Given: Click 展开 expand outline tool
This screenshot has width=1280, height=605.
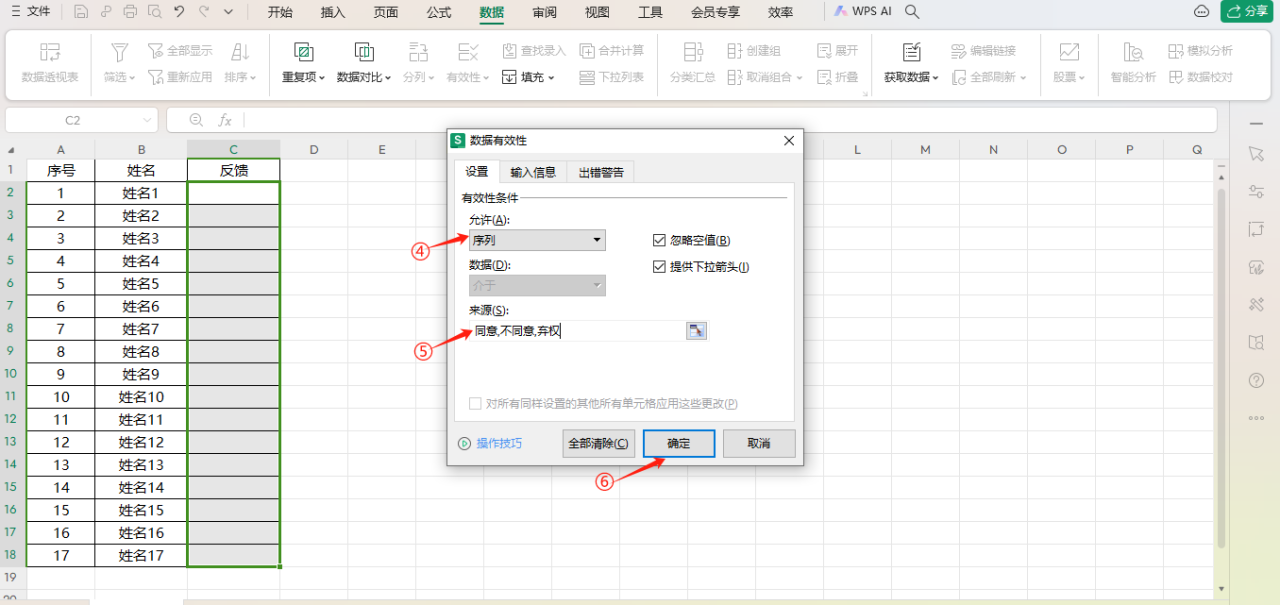Looking at the screenshot, I should coord(838,50).
